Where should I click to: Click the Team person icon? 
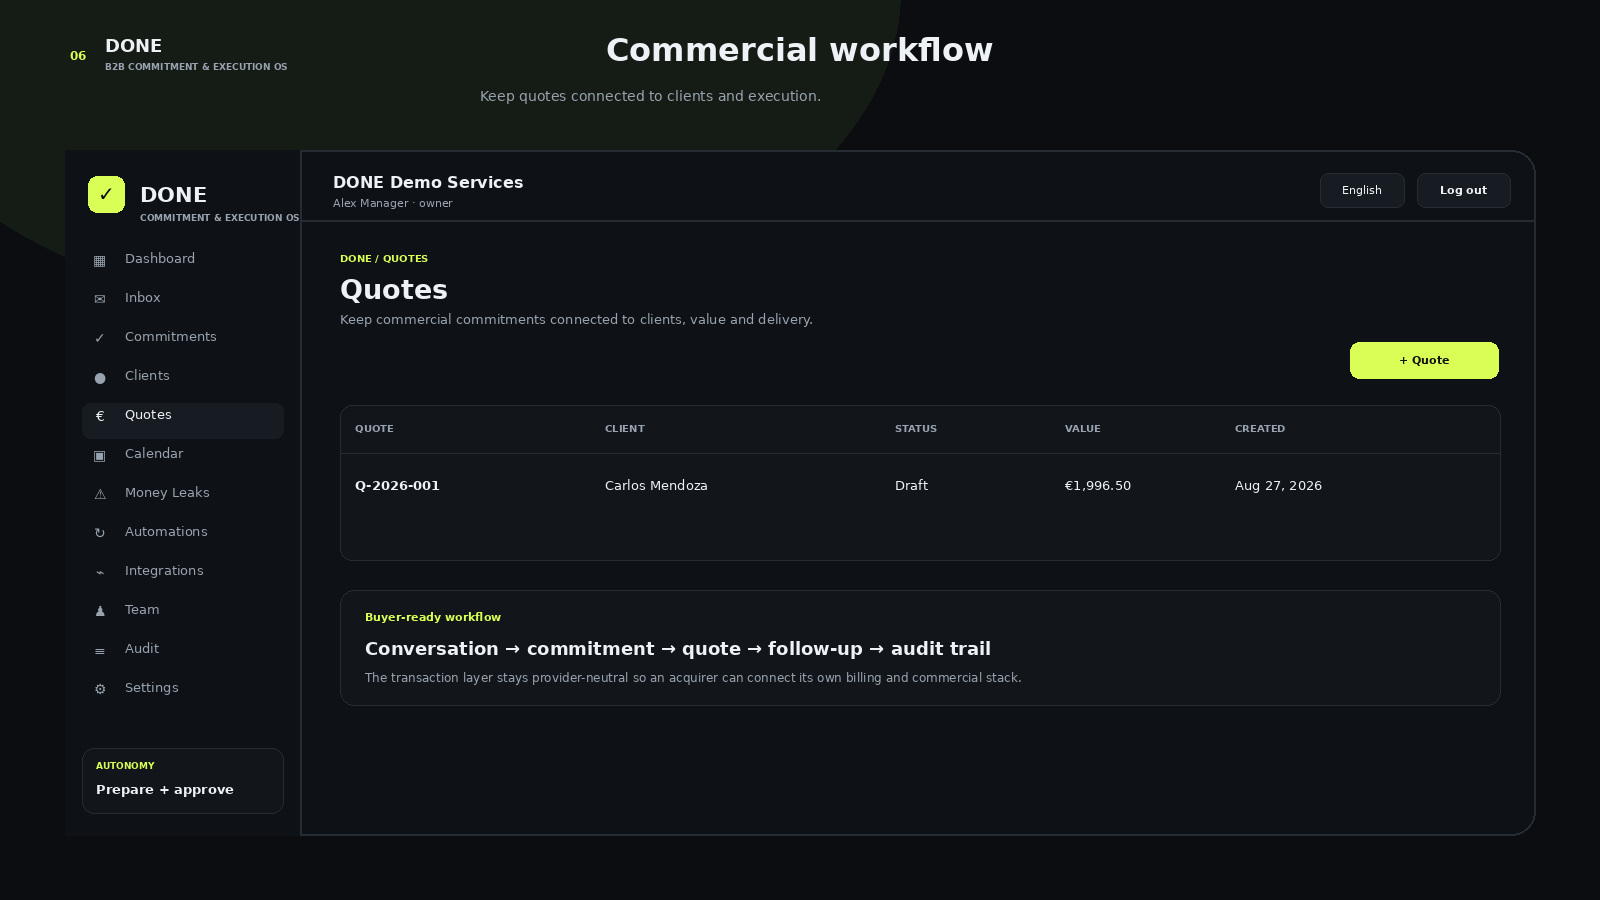[x=100, y=611]
